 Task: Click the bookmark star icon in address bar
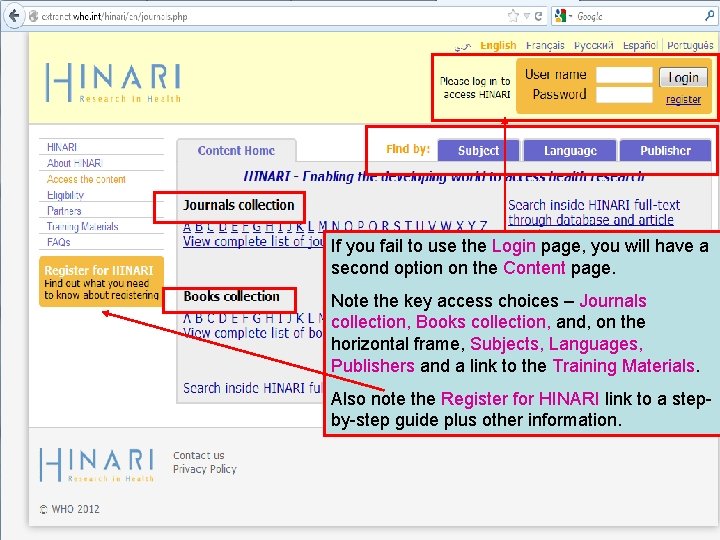513,16
